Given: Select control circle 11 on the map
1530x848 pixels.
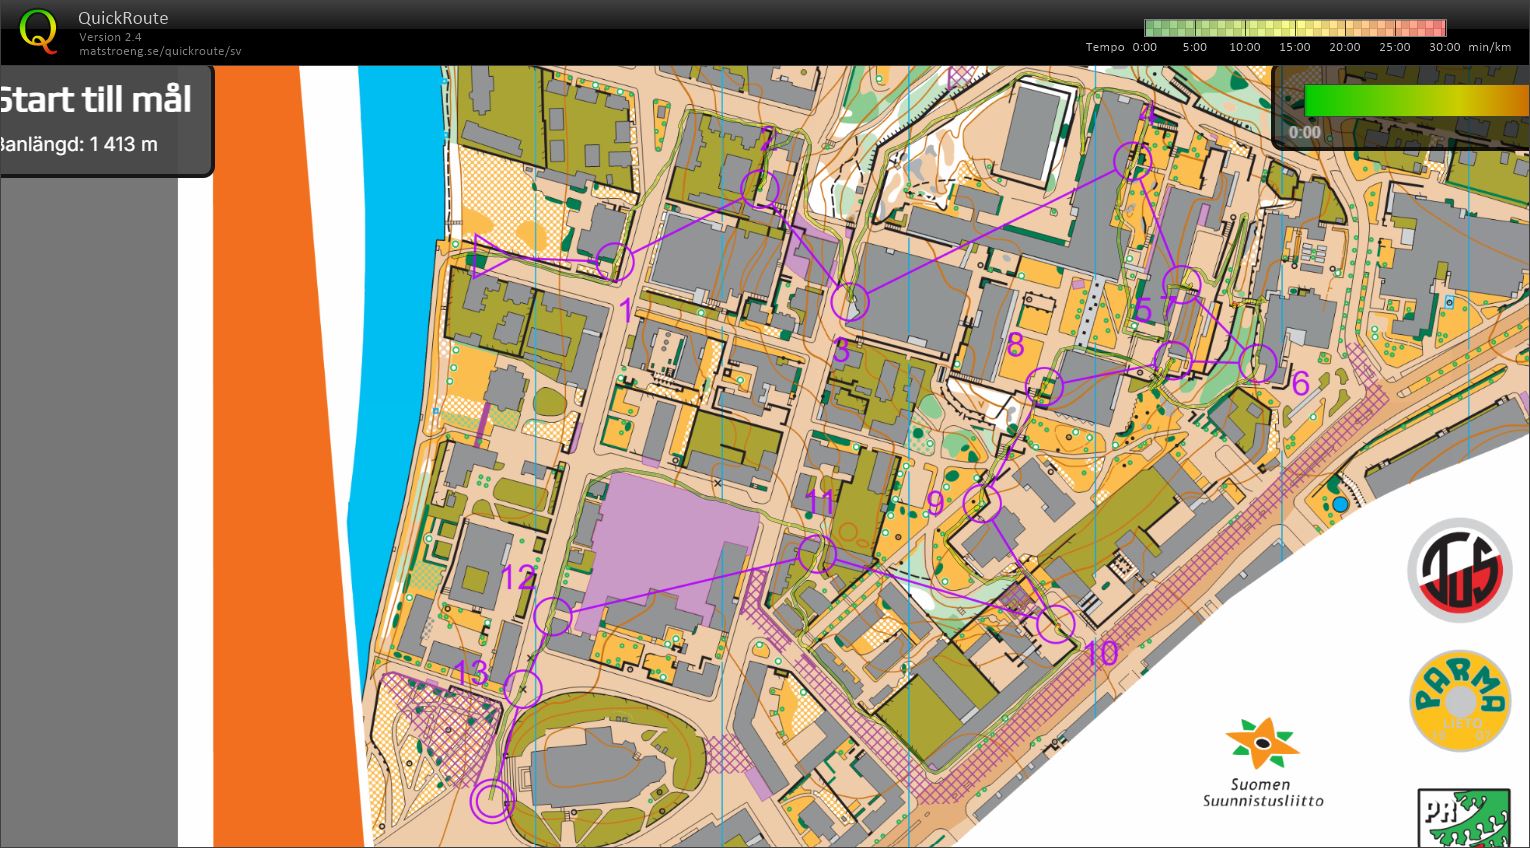Looking at the screenshot, I should click(x=817, y=553).
